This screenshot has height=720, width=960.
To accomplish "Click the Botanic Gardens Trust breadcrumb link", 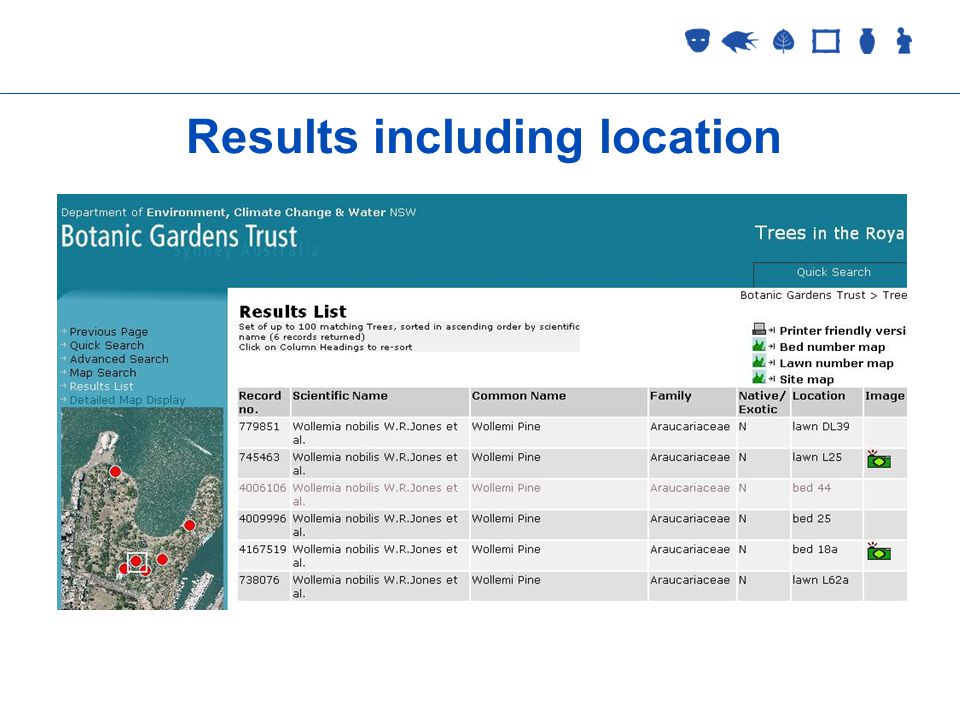I will tap(803, 295).
